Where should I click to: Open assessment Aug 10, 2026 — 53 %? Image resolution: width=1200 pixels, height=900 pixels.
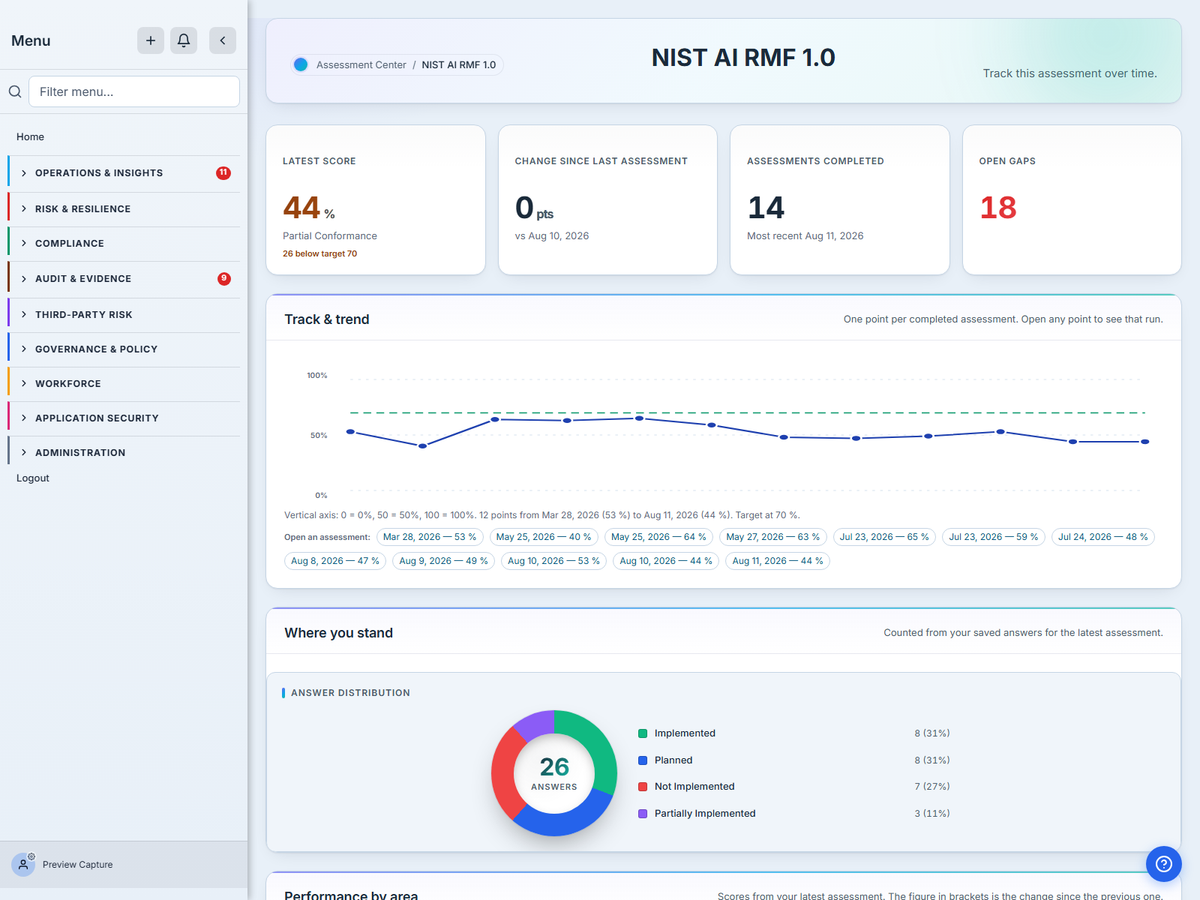click(554, 561)
